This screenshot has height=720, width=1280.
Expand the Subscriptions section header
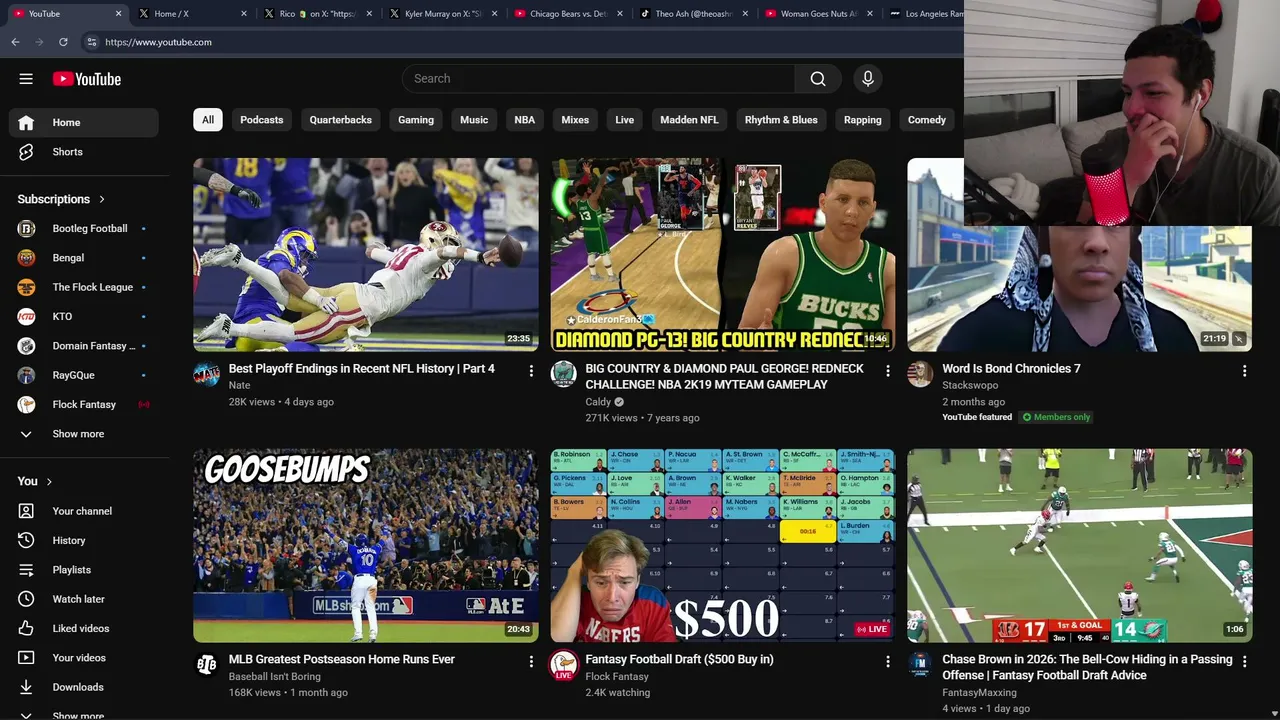(61, 199)
